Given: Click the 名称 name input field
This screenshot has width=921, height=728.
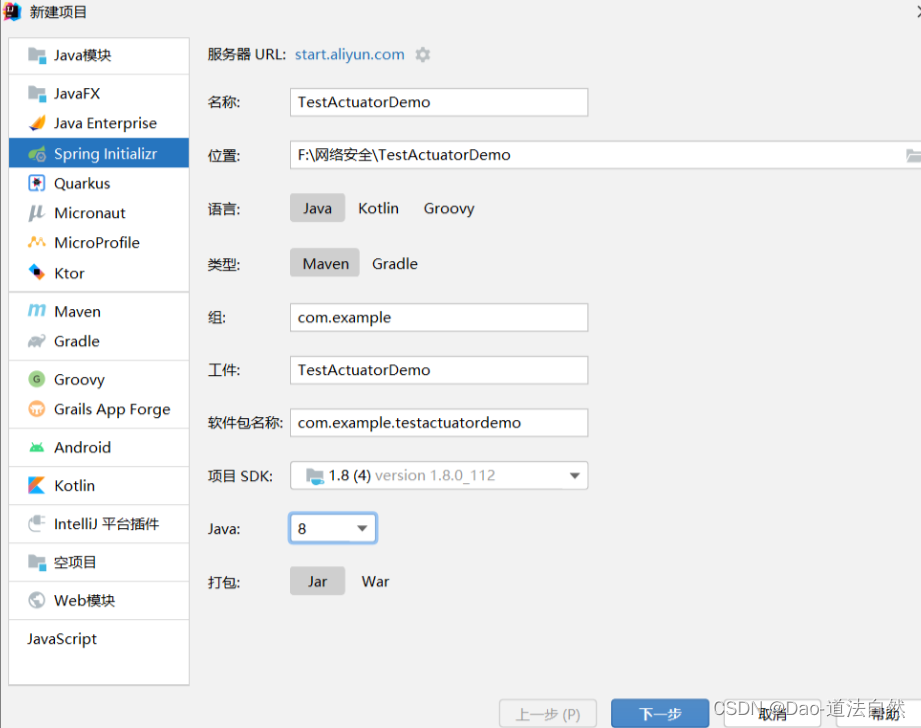Looking at the screenshot, I should click(439, 102).
